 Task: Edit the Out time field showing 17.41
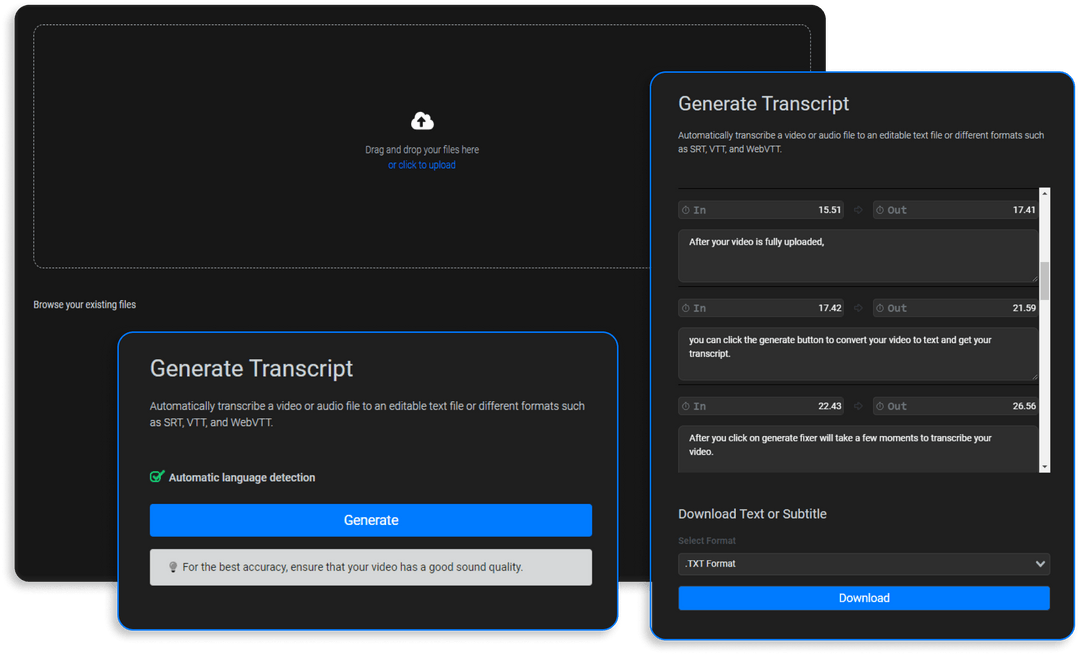coord(955,210)
